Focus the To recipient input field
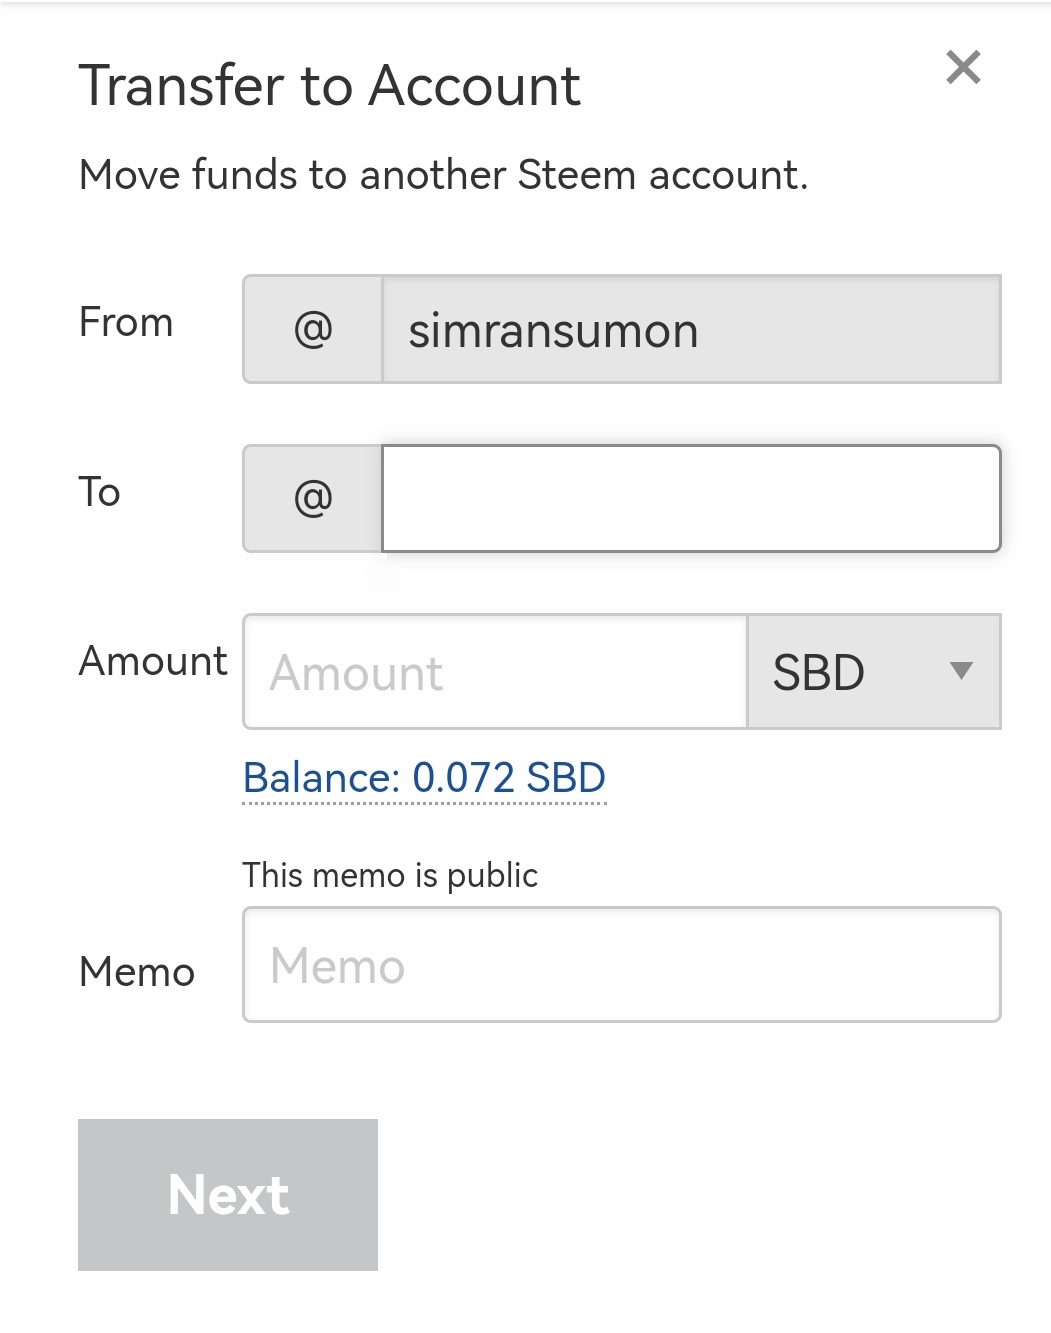This screenshot has width=1051, height=1333. (690, 498)
